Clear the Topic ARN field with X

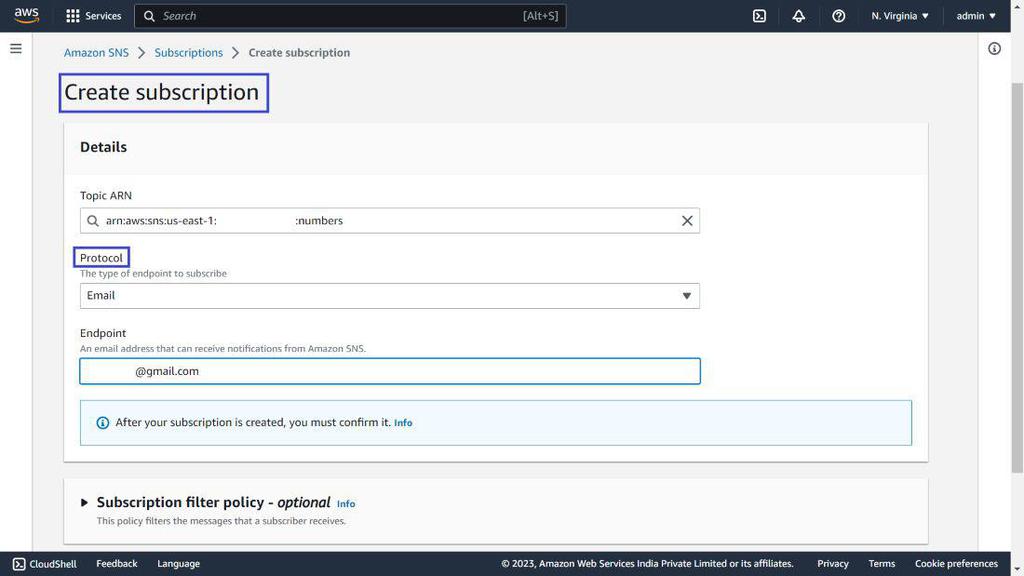(687, 221)
